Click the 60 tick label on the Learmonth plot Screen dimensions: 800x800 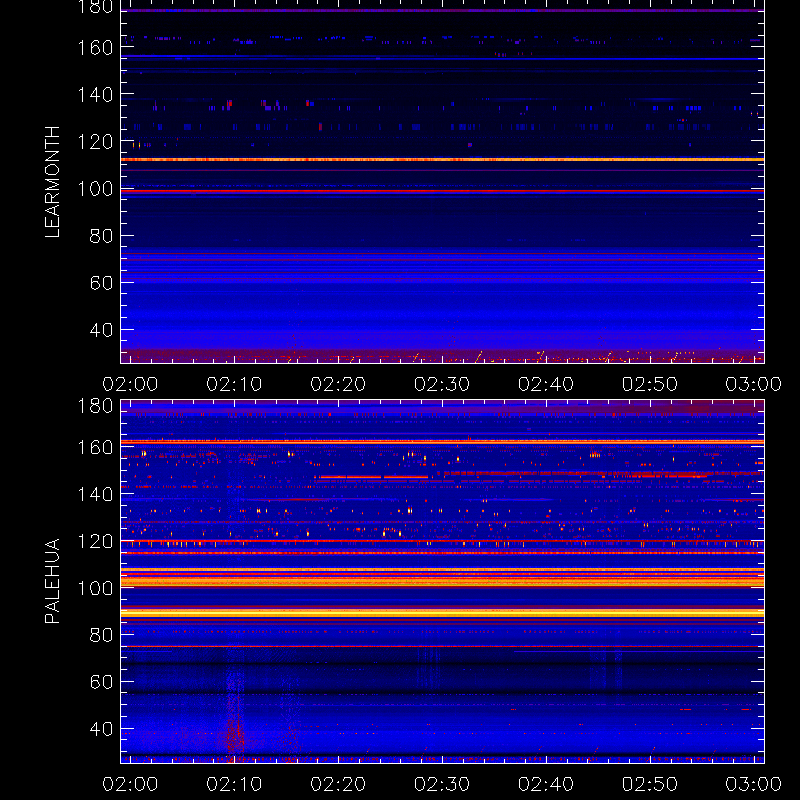(101, 283)
